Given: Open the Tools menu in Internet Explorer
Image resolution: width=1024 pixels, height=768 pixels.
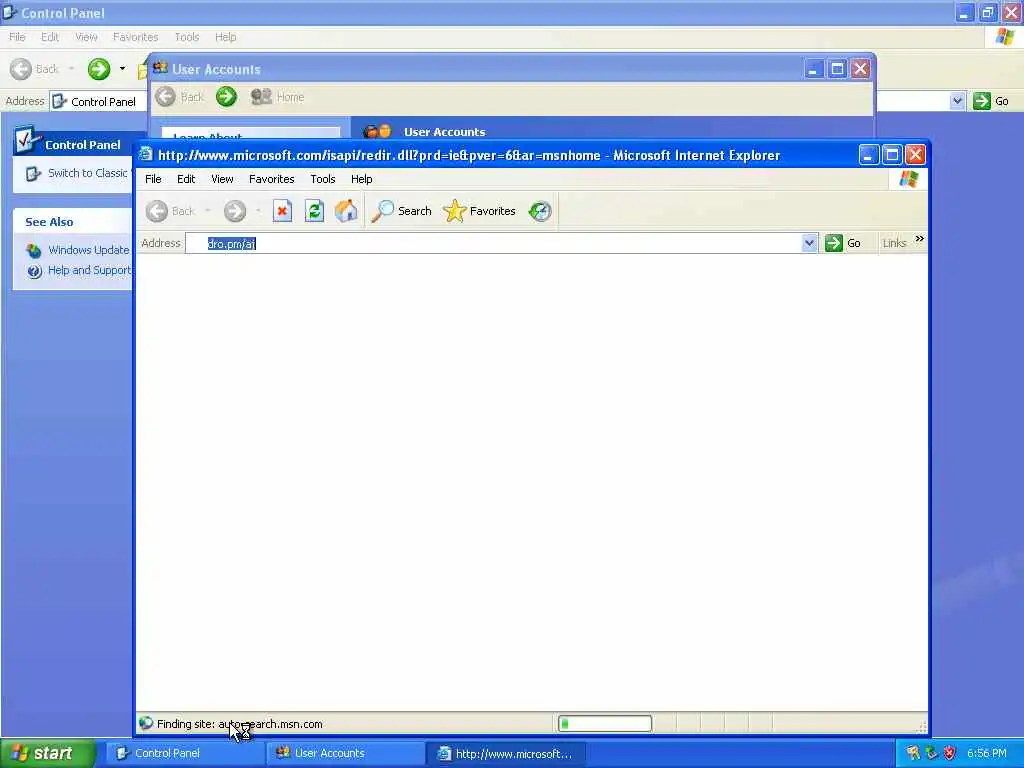Looking at the screenshot, I should click(x=323, y=179).
